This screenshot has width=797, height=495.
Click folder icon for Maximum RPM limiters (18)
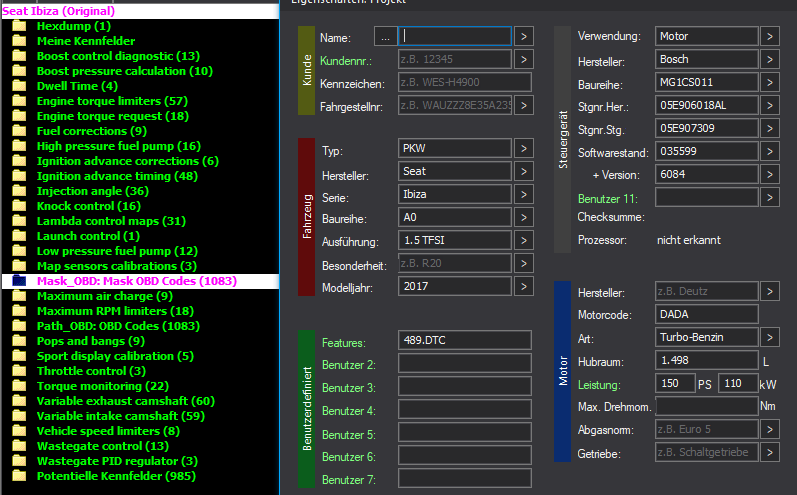19,311
